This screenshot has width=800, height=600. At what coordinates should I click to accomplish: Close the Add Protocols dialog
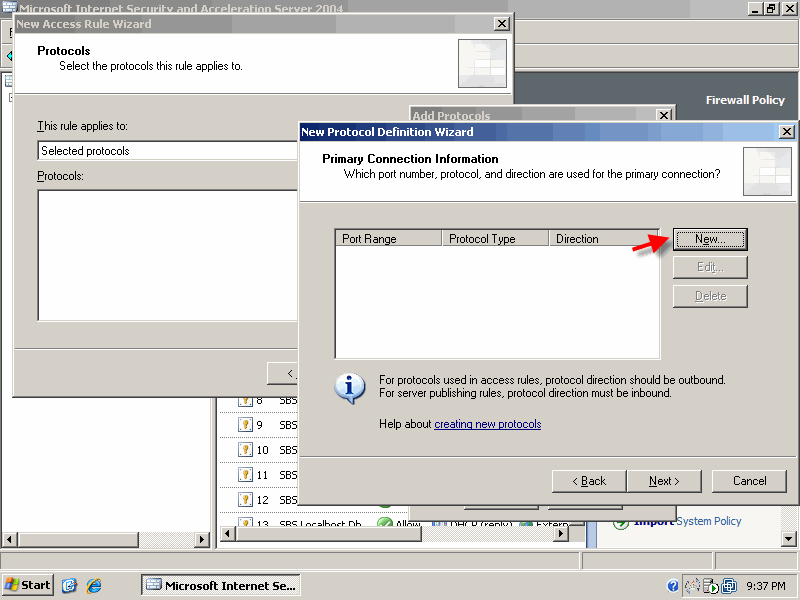click(664, 115)
